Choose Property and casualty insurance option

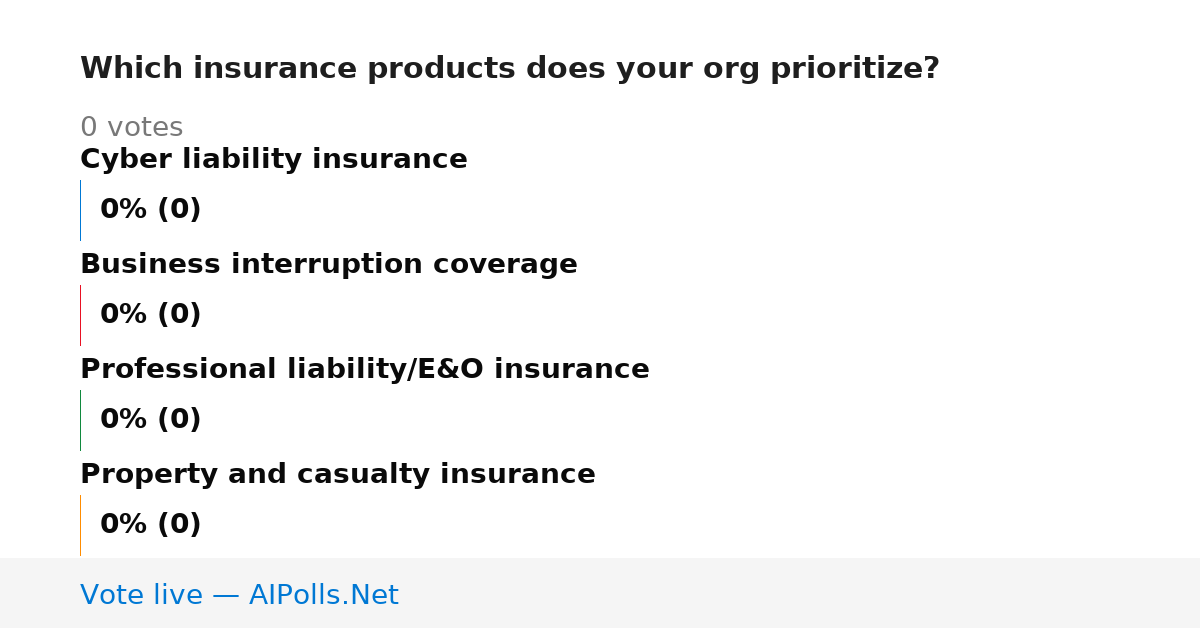(x=338, y=475)
